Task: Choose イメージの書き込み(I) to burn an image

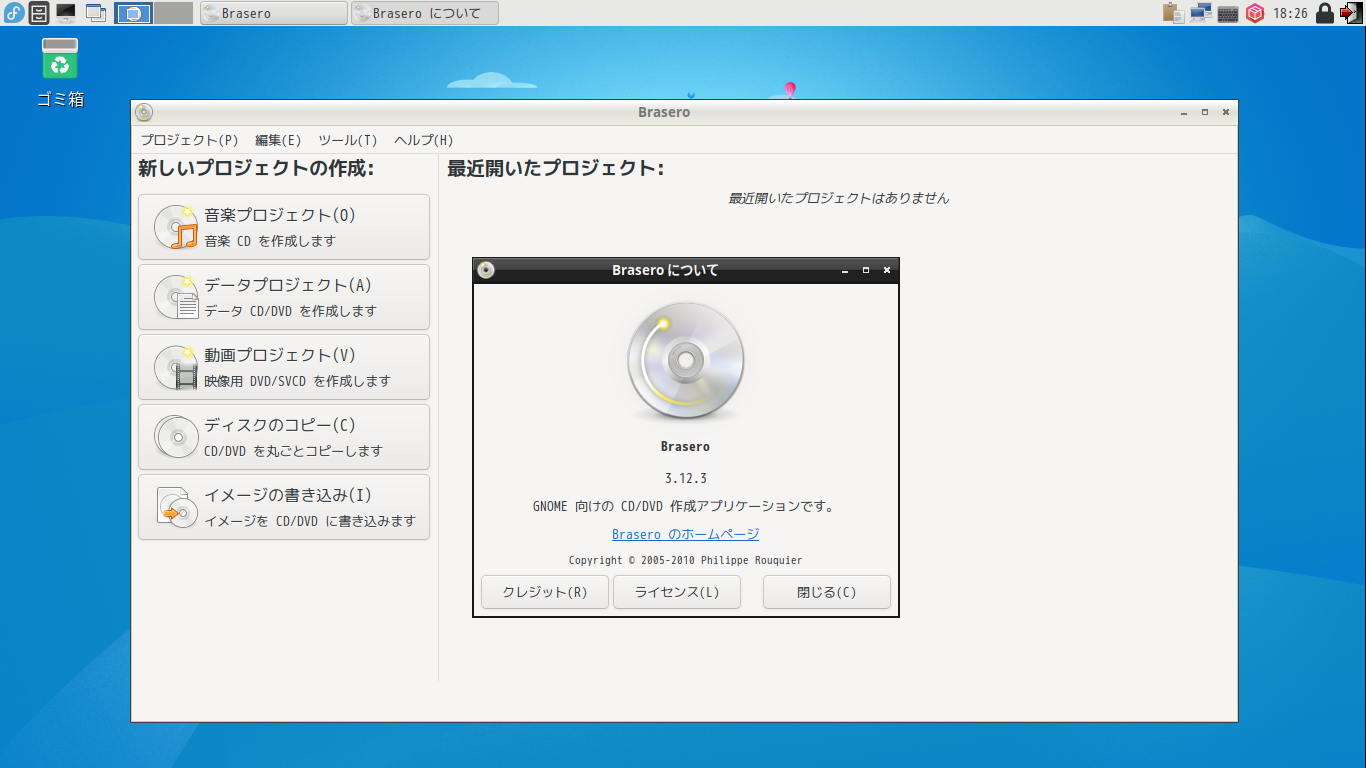Action: click(284, 507)
